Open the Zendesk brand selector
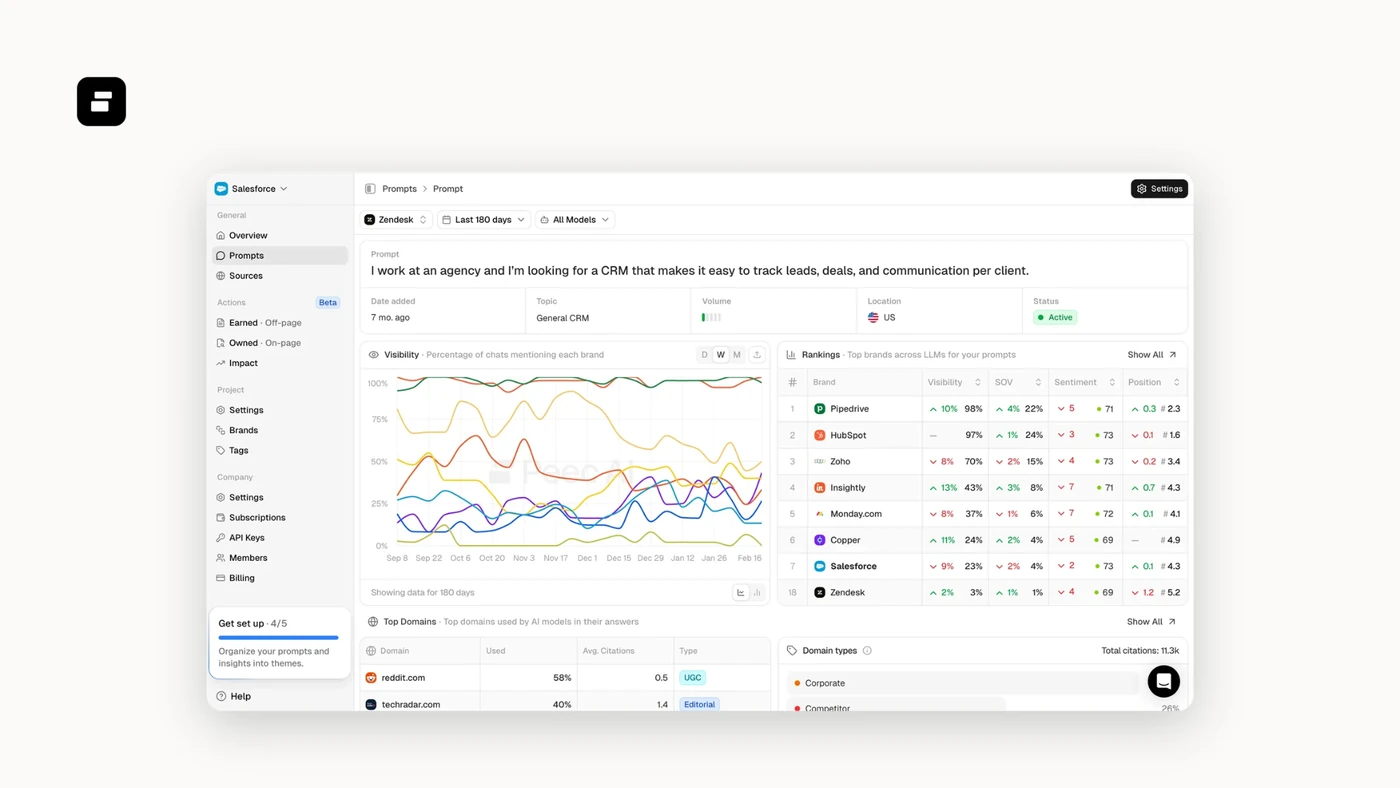1400x788 pixels. point(396,220)
